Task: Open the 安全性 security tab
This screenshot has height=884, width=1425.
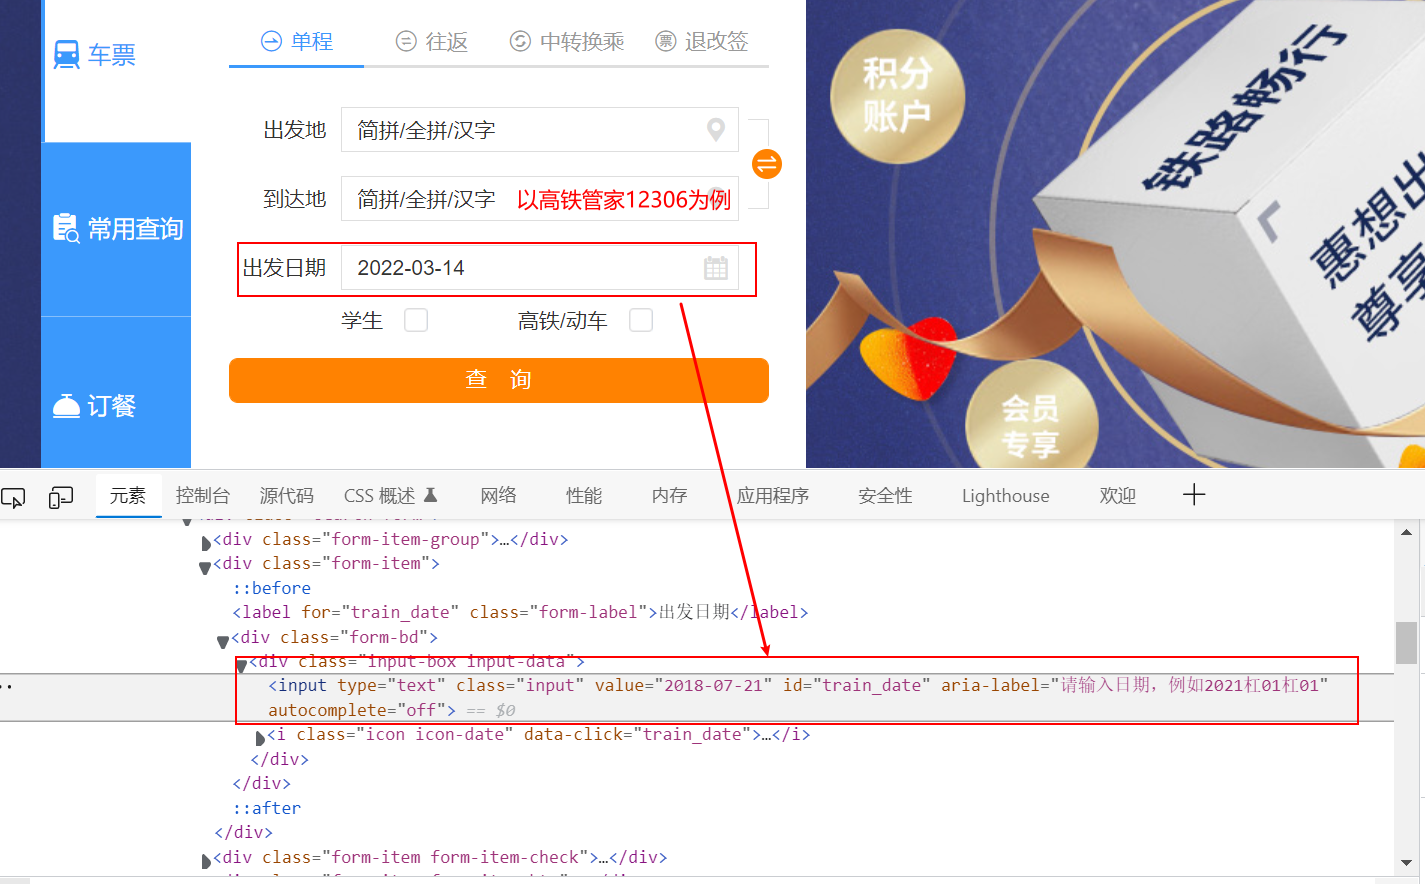Action: [x=885, y=495]
